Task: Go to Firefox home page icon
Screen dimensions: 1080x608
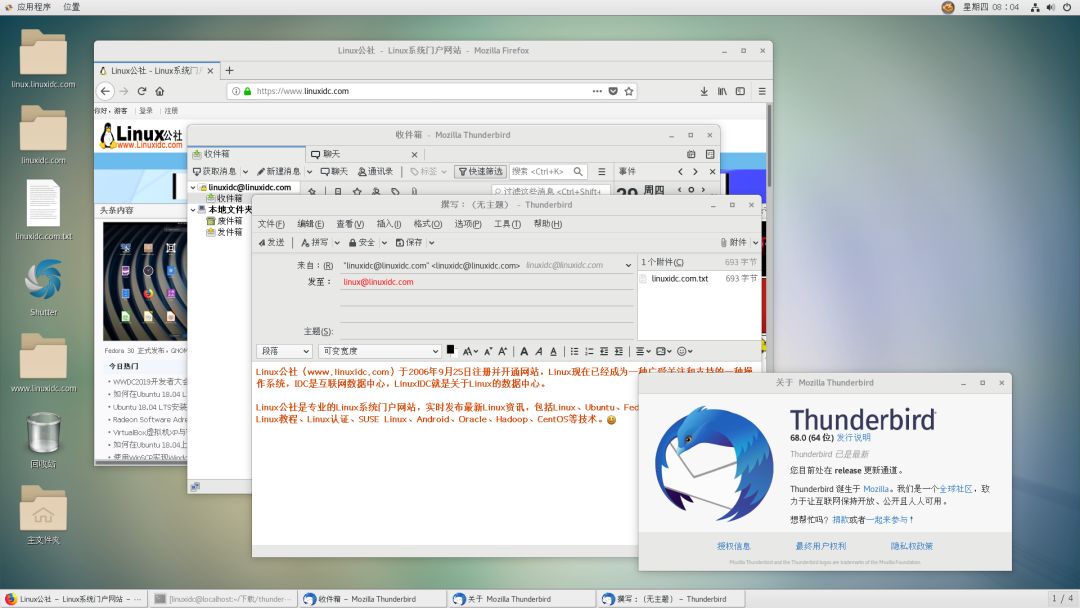Action: [x=160, y=91]
